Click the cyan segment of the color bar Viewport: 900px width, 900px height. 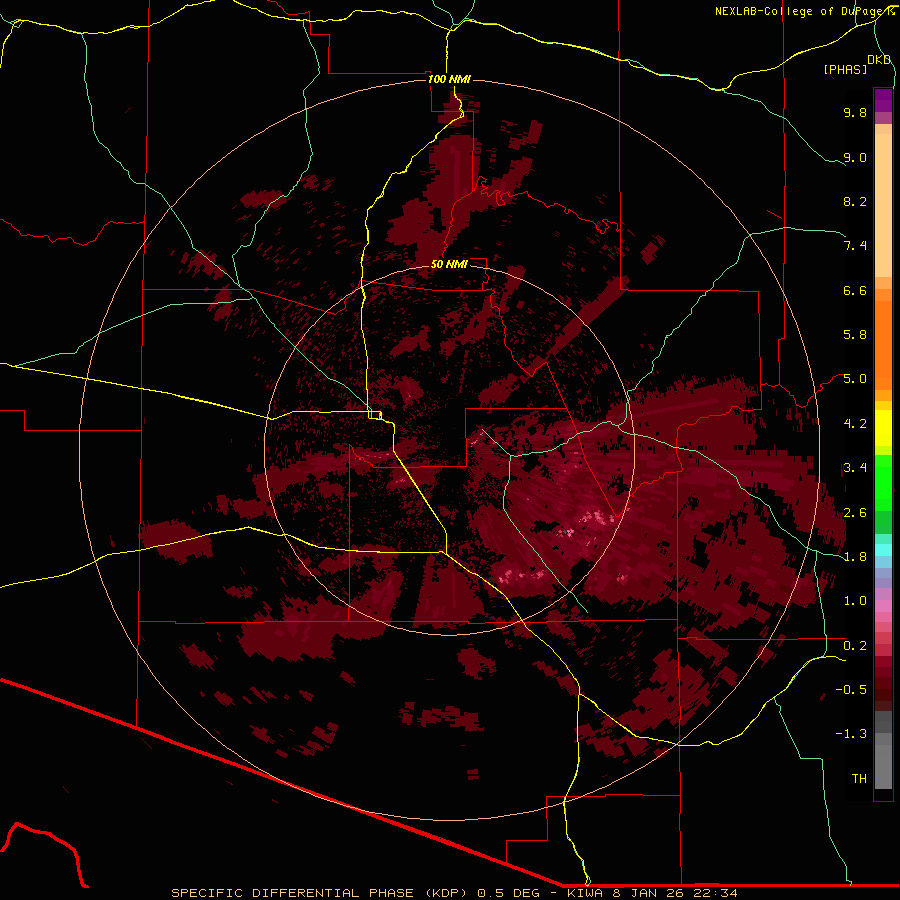pos(883,550)
